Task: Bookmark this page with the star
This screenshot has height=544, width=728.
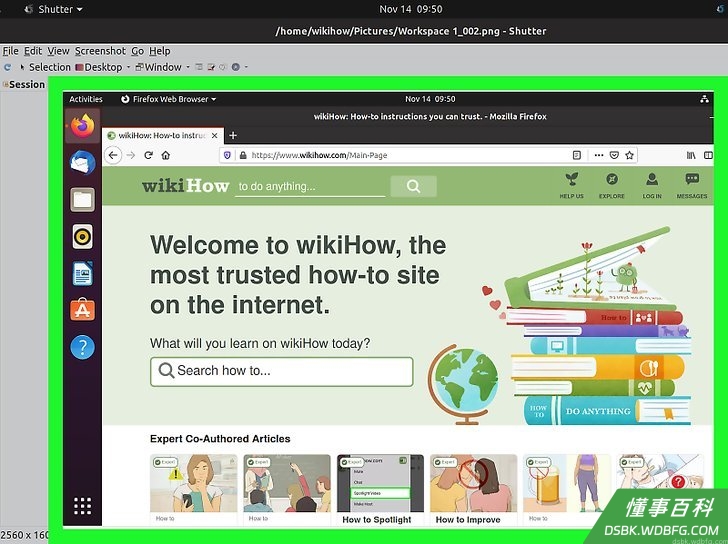Action: point(630,155)
